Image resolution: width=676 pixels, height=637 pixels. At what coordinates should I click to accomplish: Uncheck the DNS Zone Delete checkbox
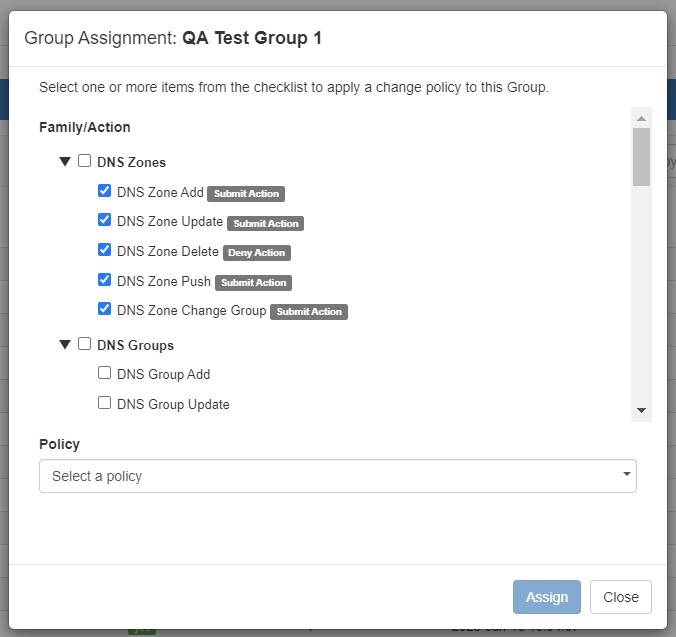click(x=104, y=250)
